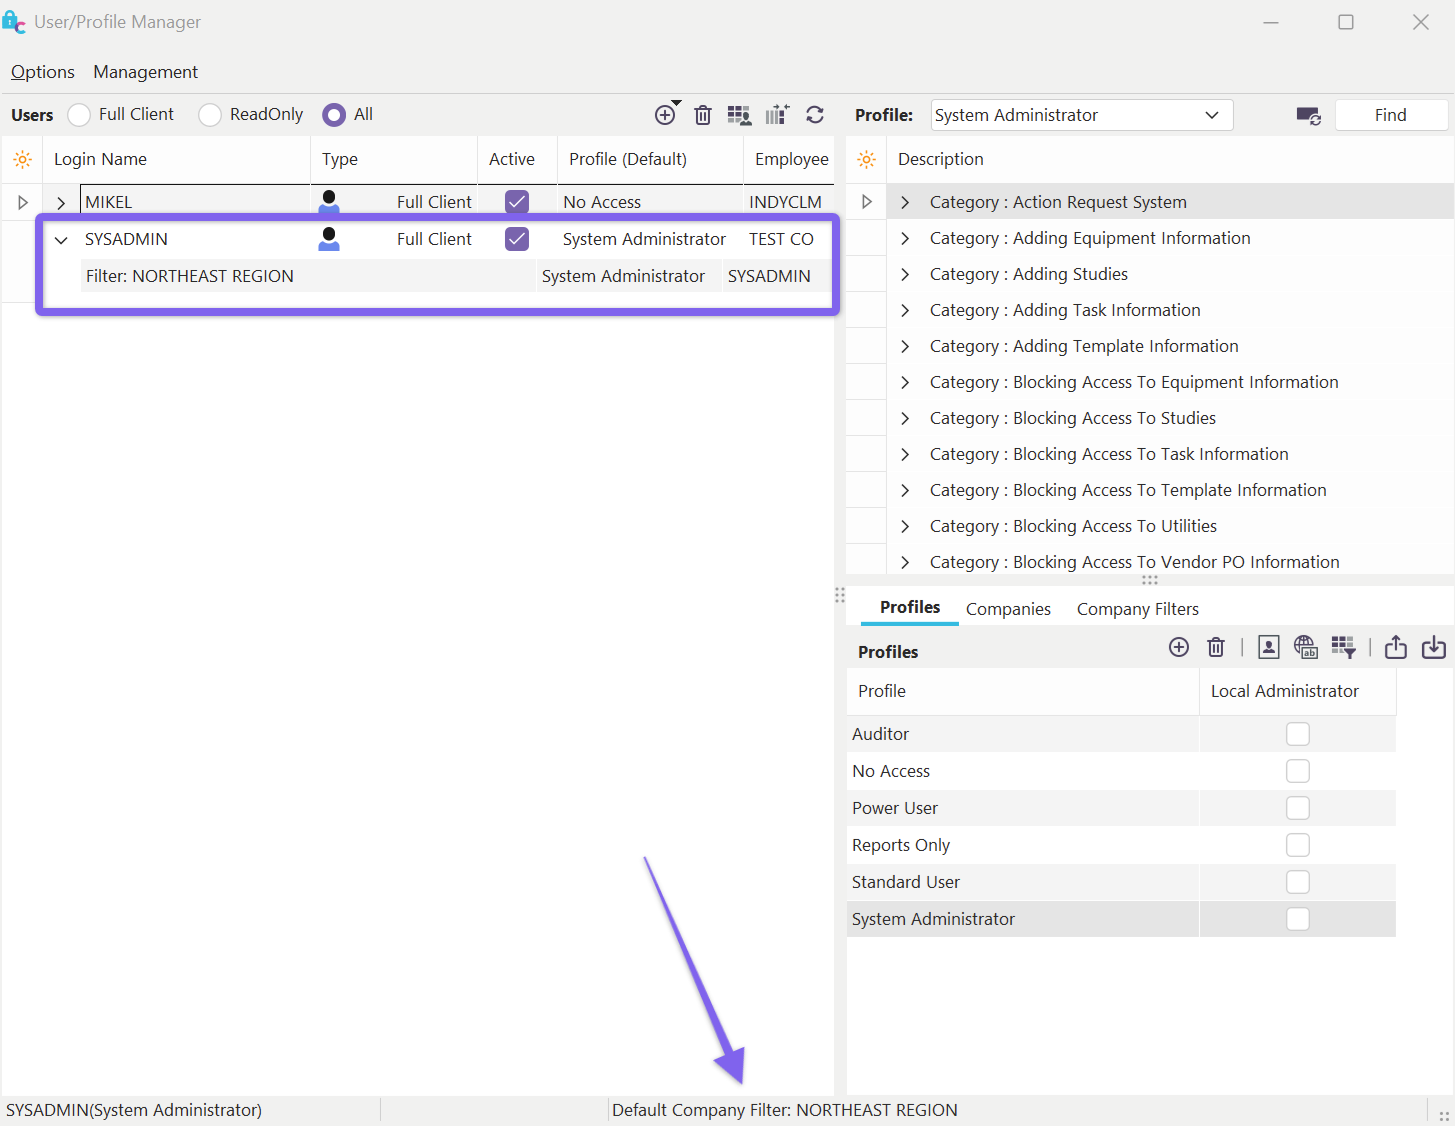This screenshot has height=1126, width=1455.
Task: Open the Profile dropdown showing System Administrator
Action: point(1081,115)
